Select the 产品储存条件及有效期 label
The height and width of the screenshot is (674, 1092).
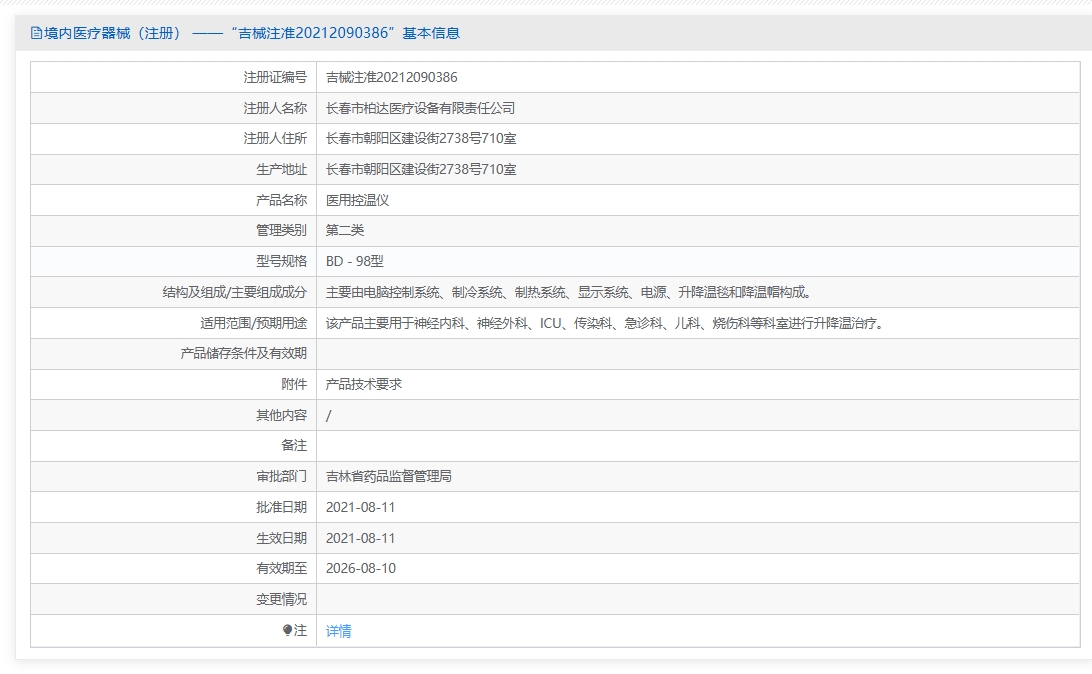(x=244, y=354)
